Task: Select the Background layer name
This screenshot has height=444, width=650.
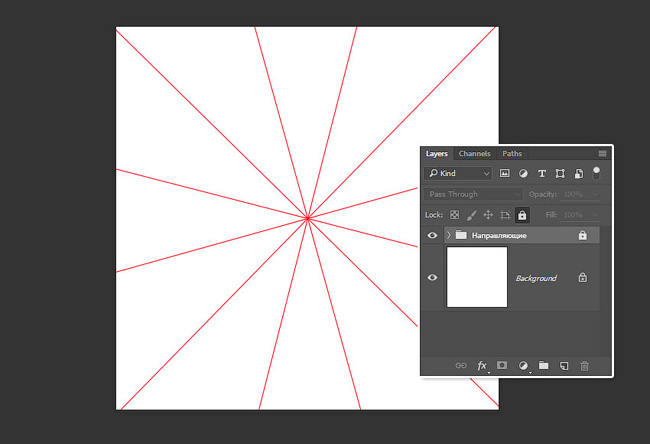Action: 536,278
